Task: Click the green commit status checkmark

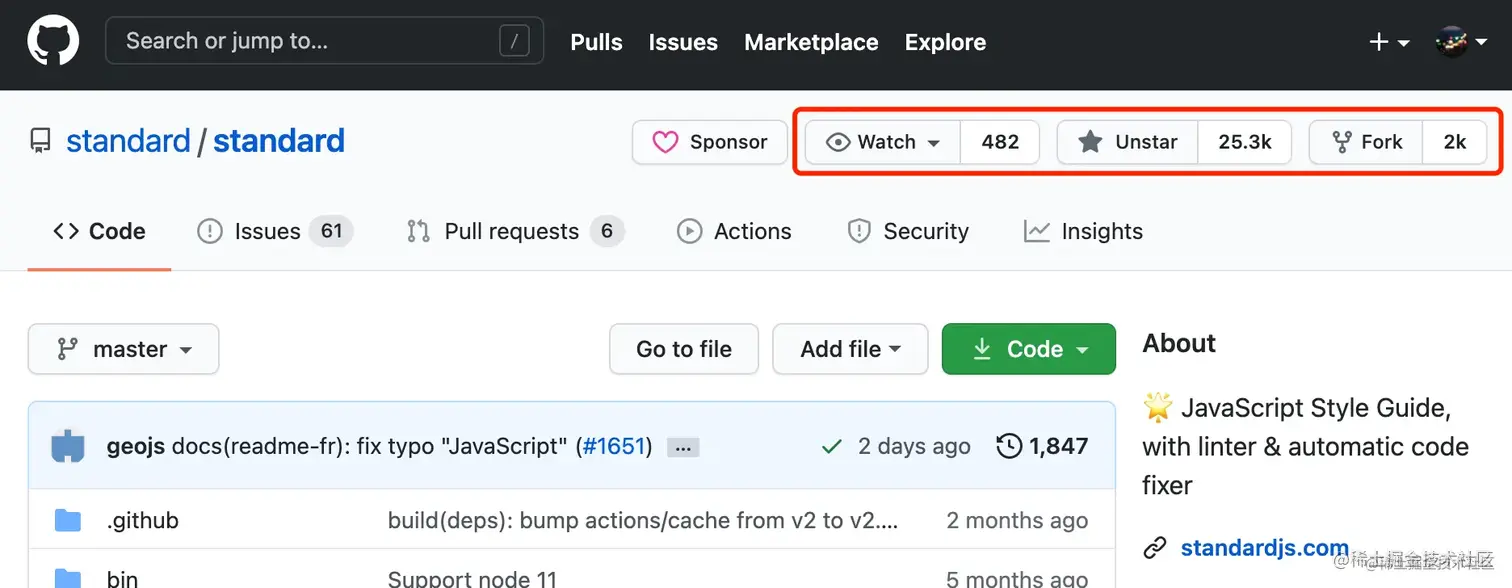Action: coord(831,446)
